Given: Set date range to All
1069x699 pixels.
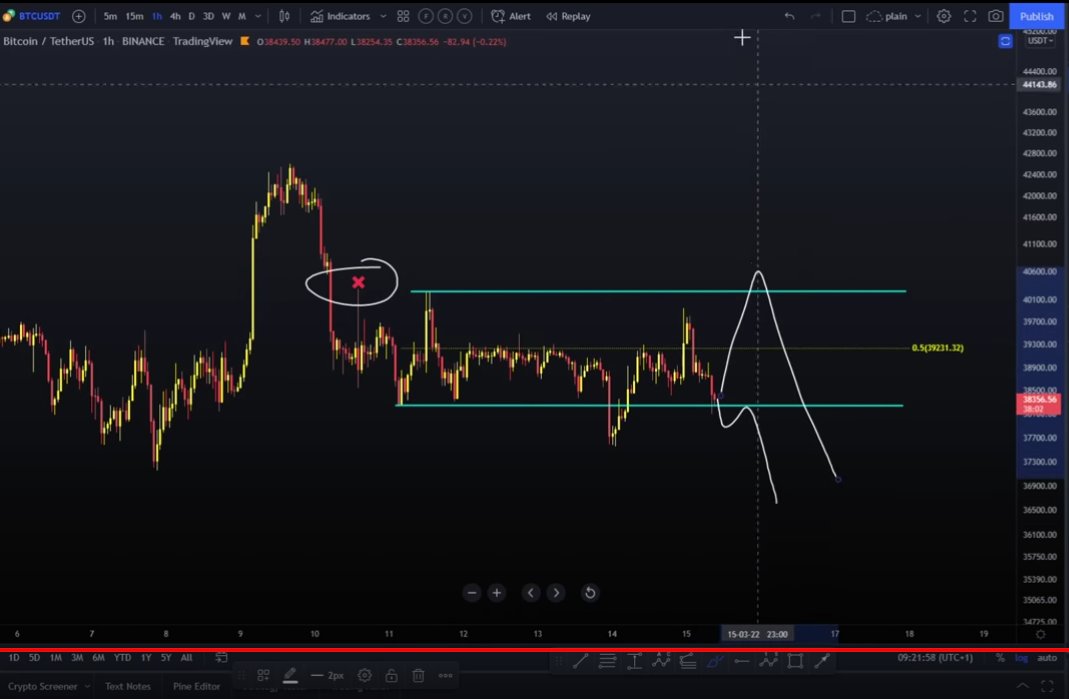Looking at the screenshot, I should pos(186,657).
